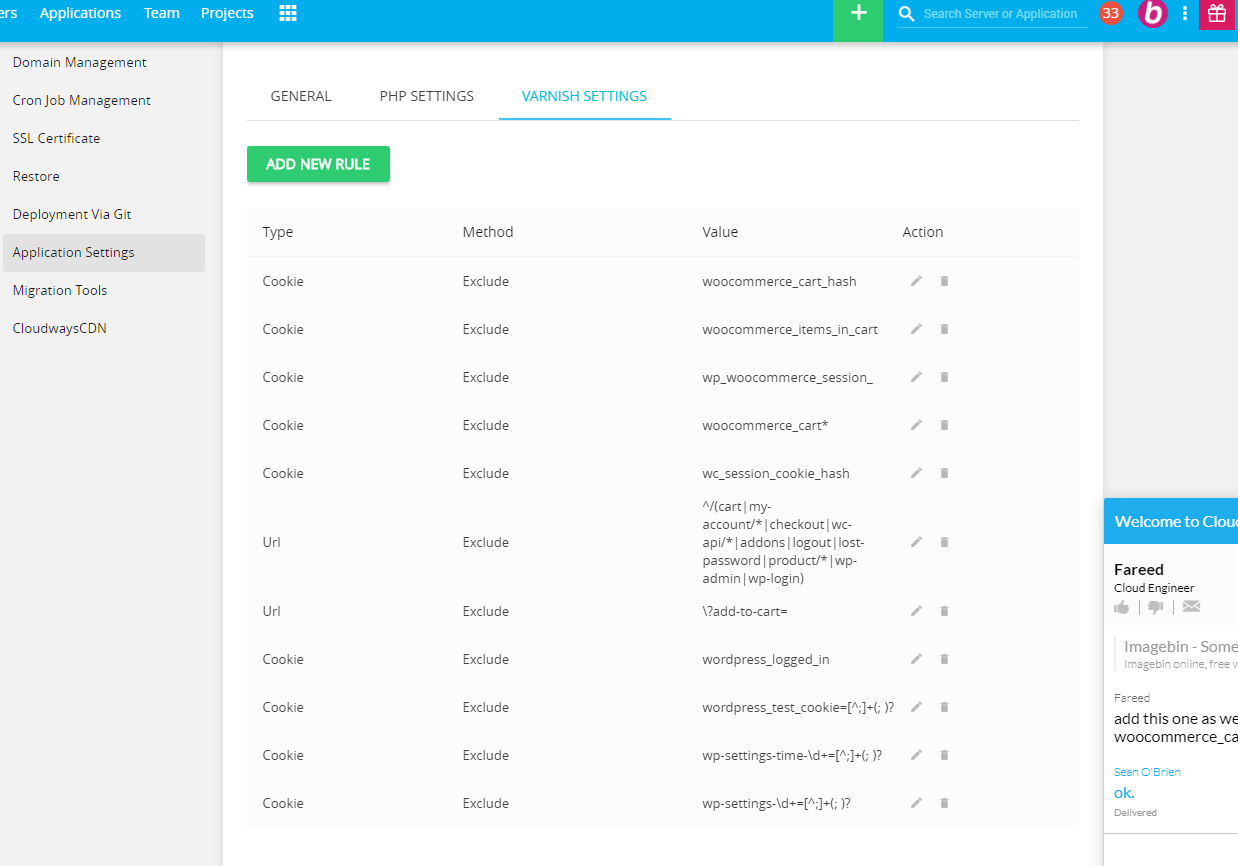The height and width of the screenshot is (866, 1238).
Task: Delete the wordpress_test_cookie rule
Action: 944,707
